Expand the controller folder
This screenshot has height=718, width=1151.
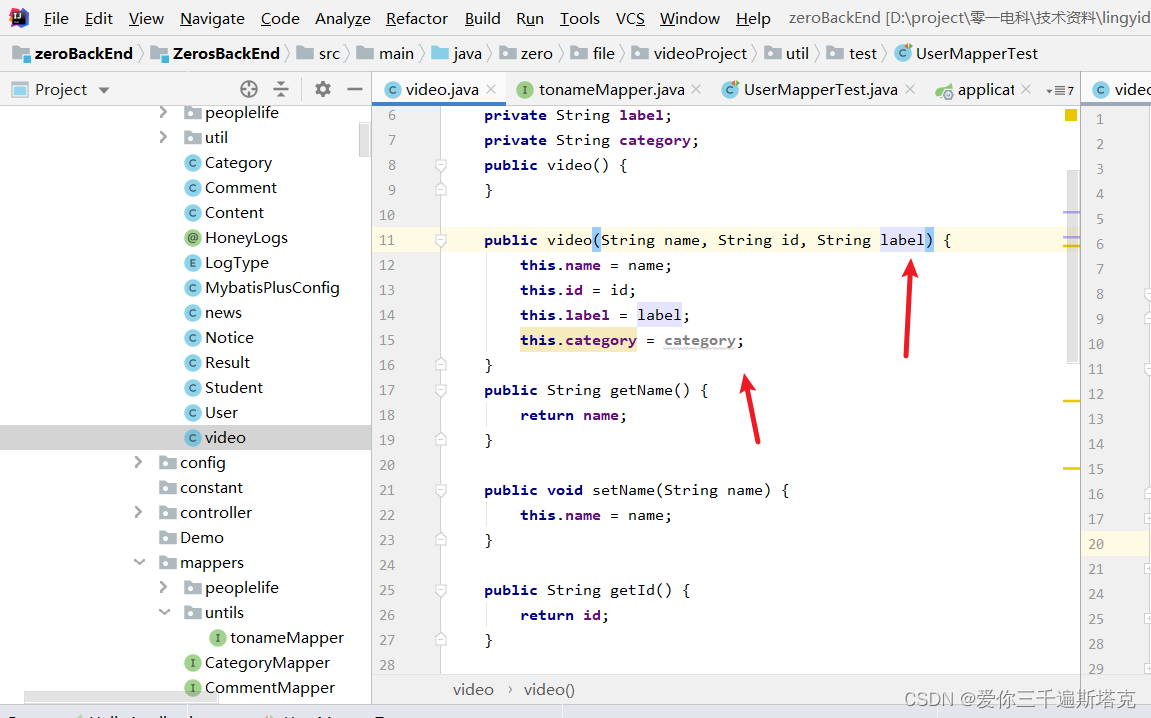140,512
